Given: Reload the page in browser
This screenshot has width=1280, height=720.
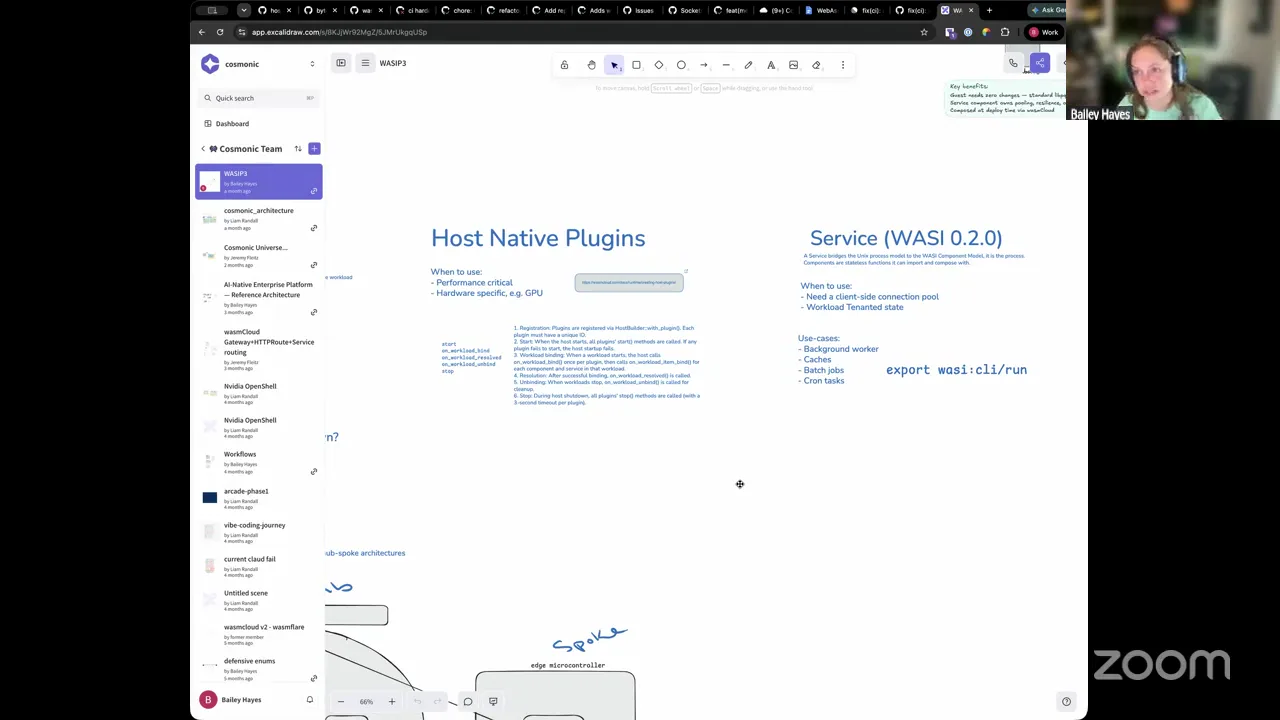Looking at the screenshot, I should pos(220,32).
